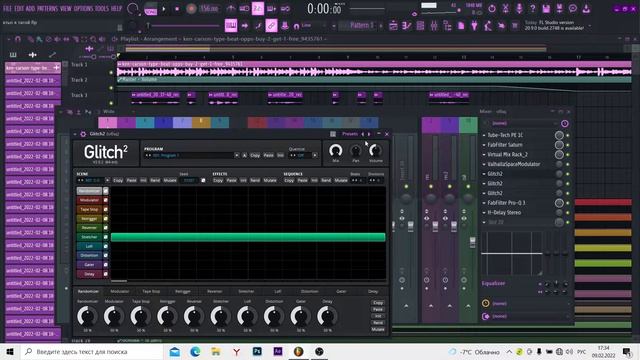Open the Pattern 1 selector

(362, 26)
